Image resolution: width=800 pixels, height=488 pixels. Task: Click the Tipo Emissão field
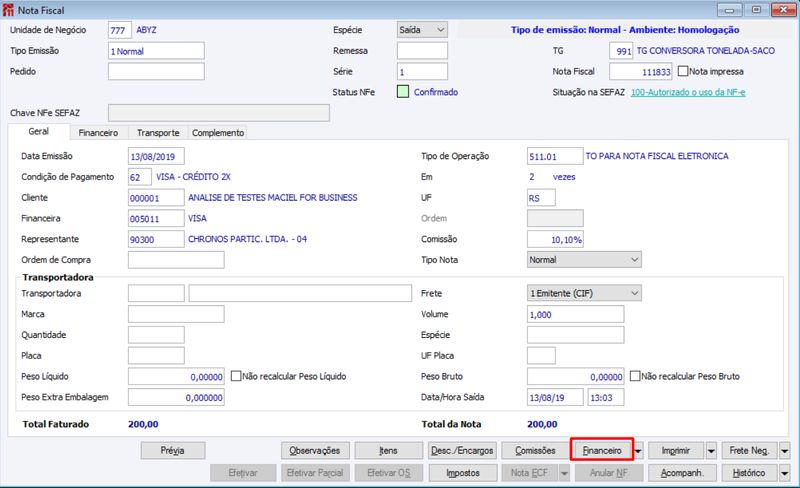click(156, 51)
